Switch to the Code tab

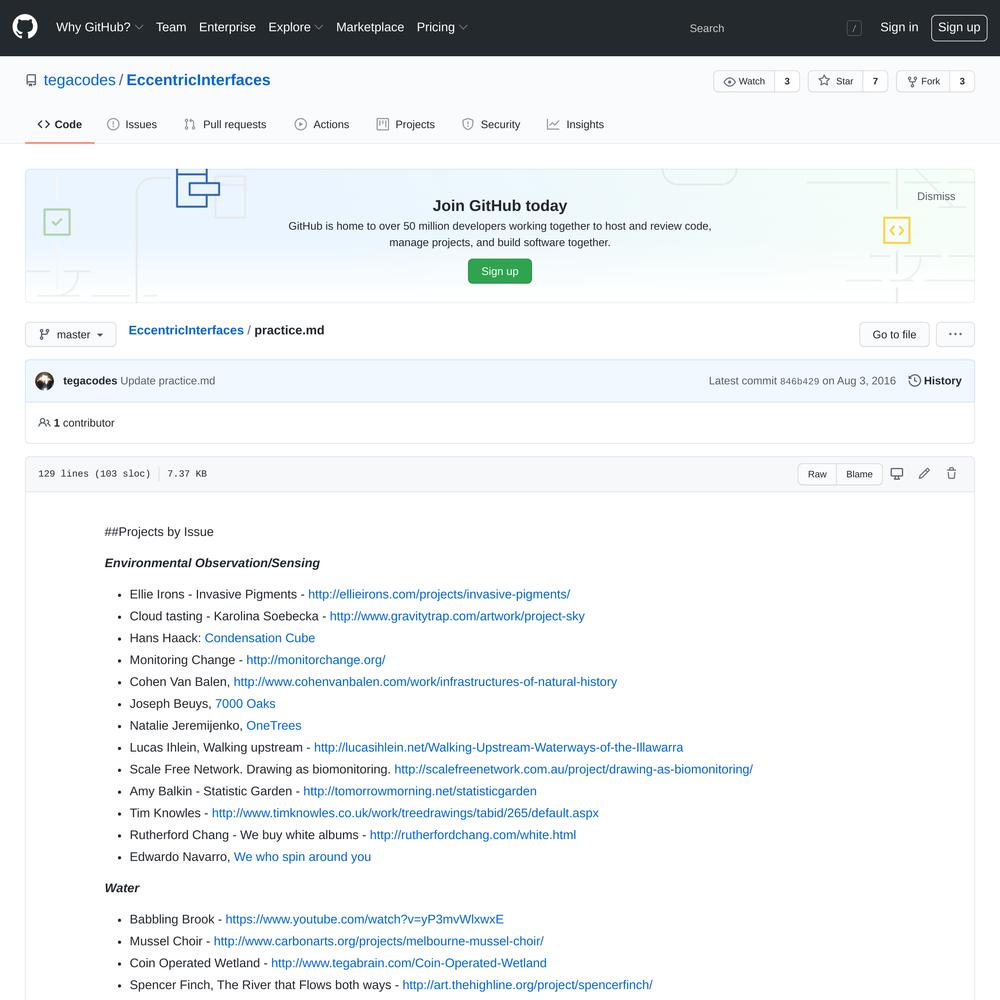(59, 124)
